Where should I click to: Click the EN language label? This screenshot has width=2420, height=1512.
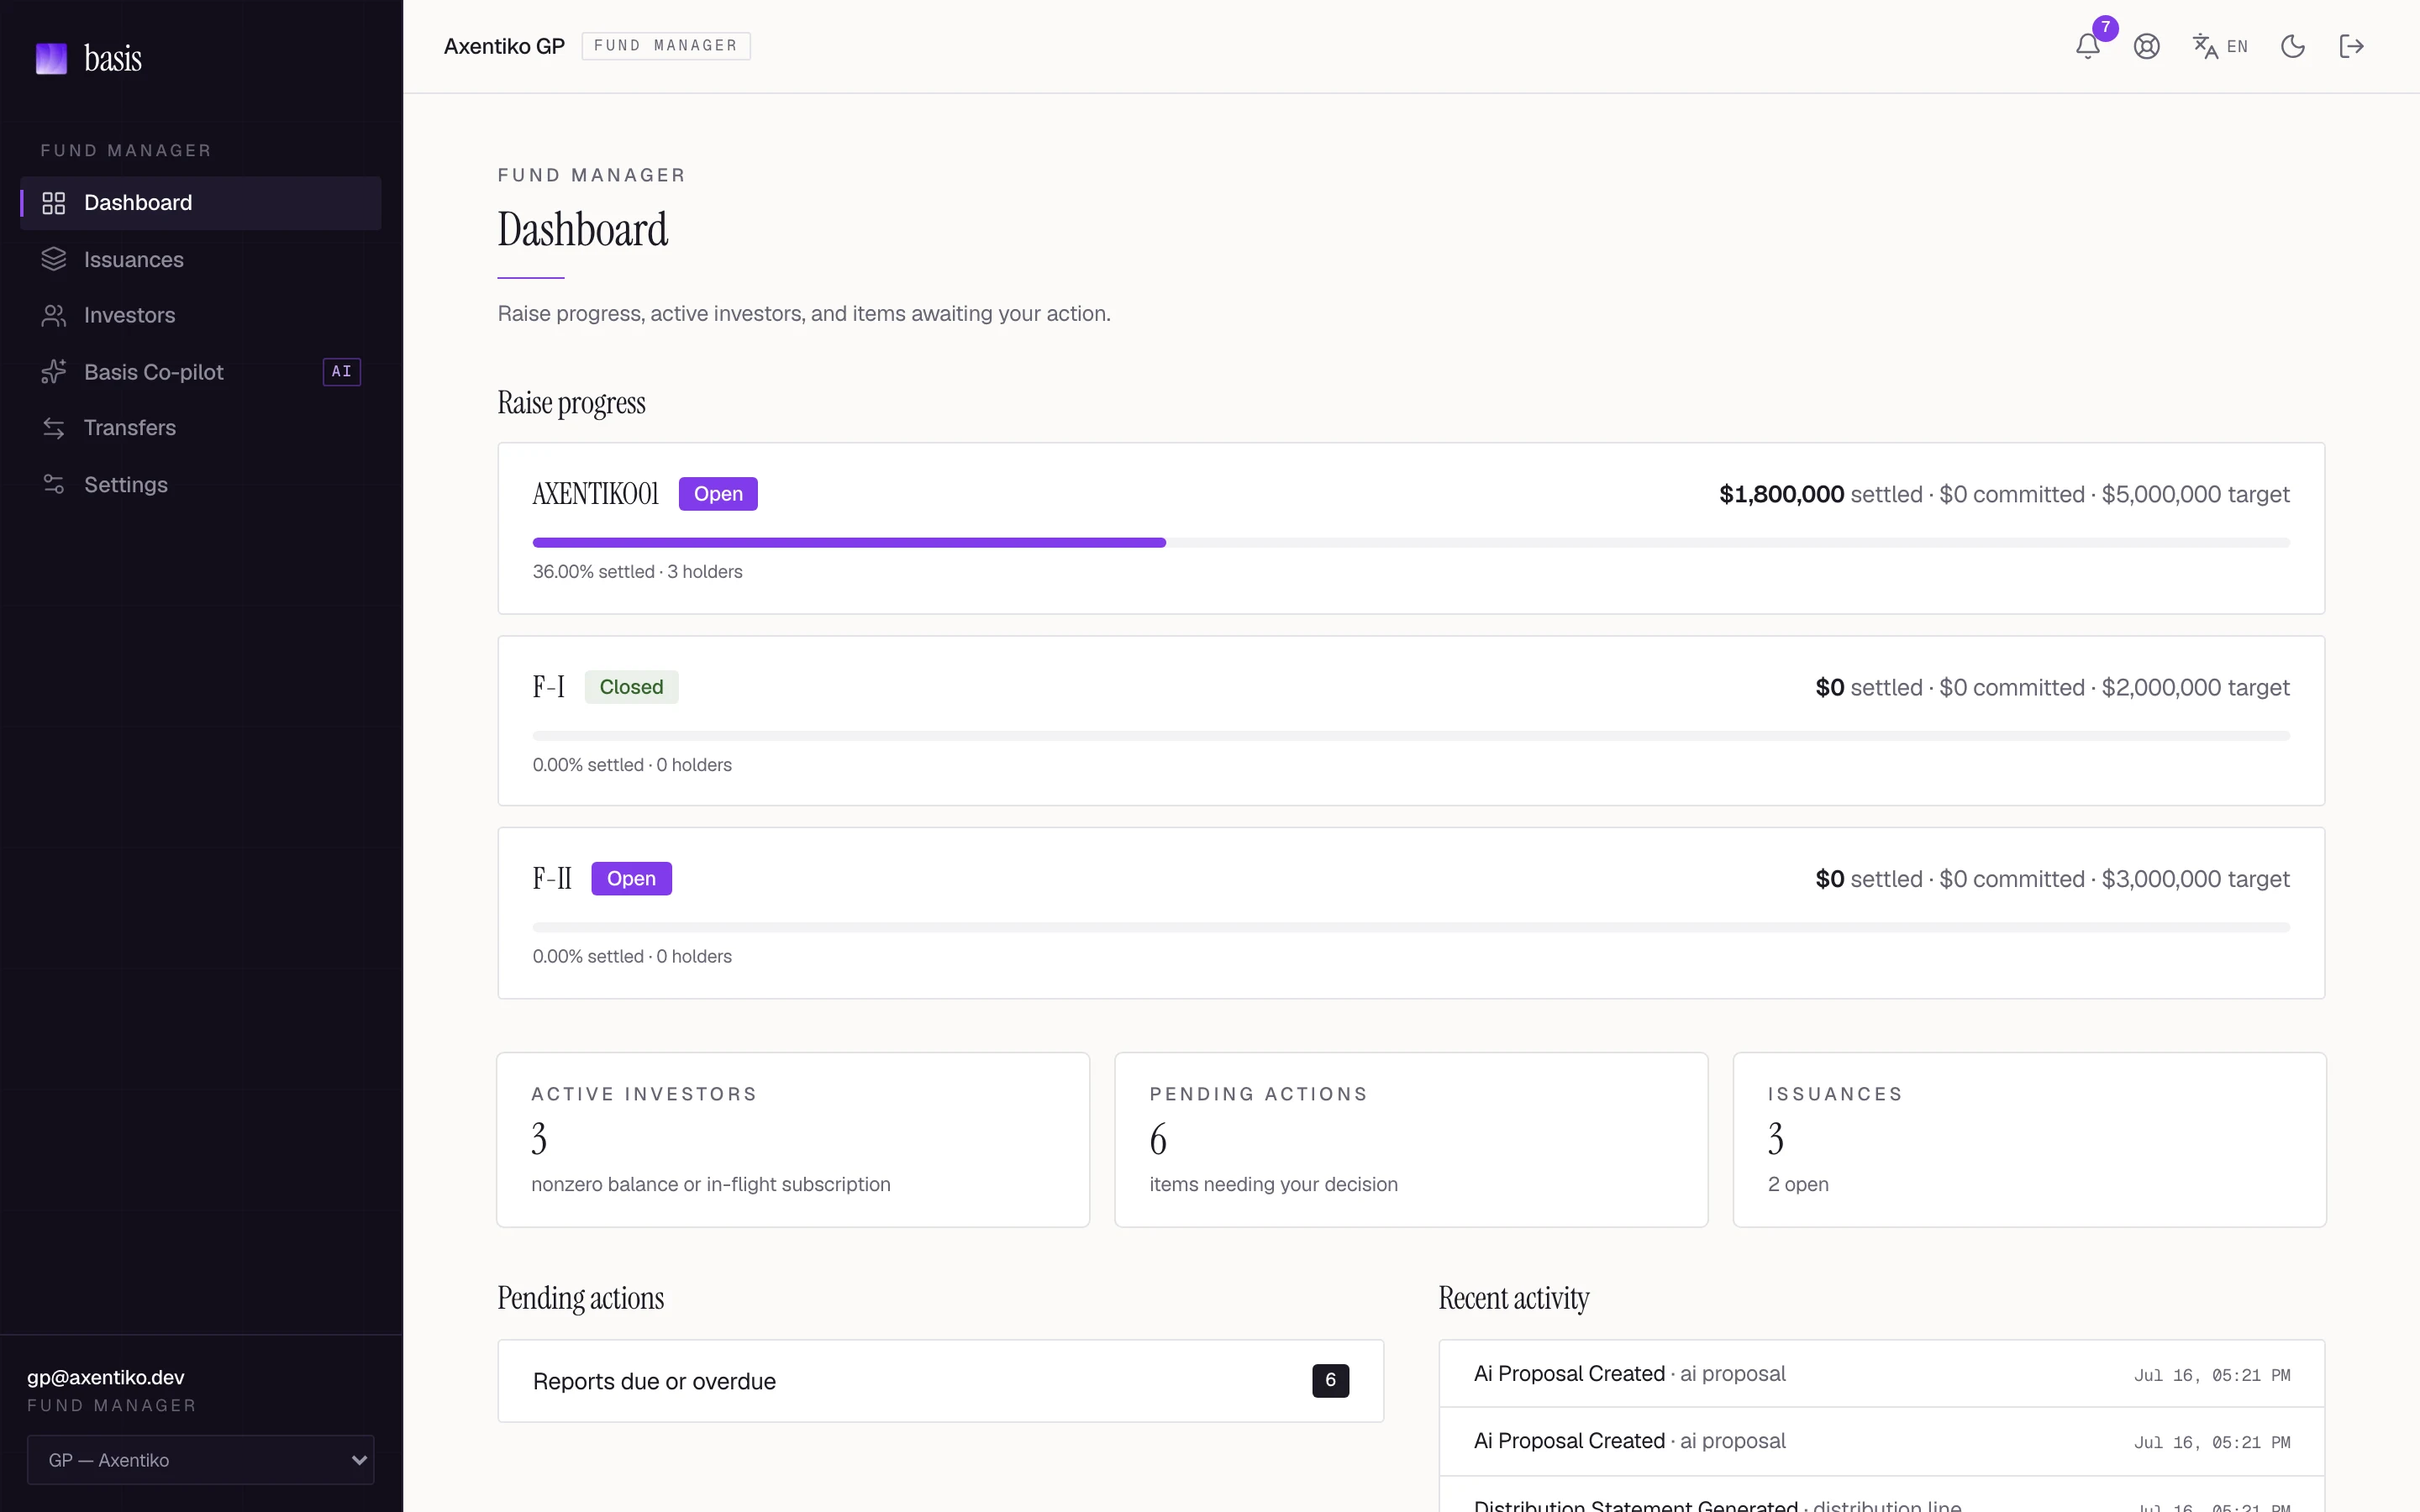coord(2237,46)
